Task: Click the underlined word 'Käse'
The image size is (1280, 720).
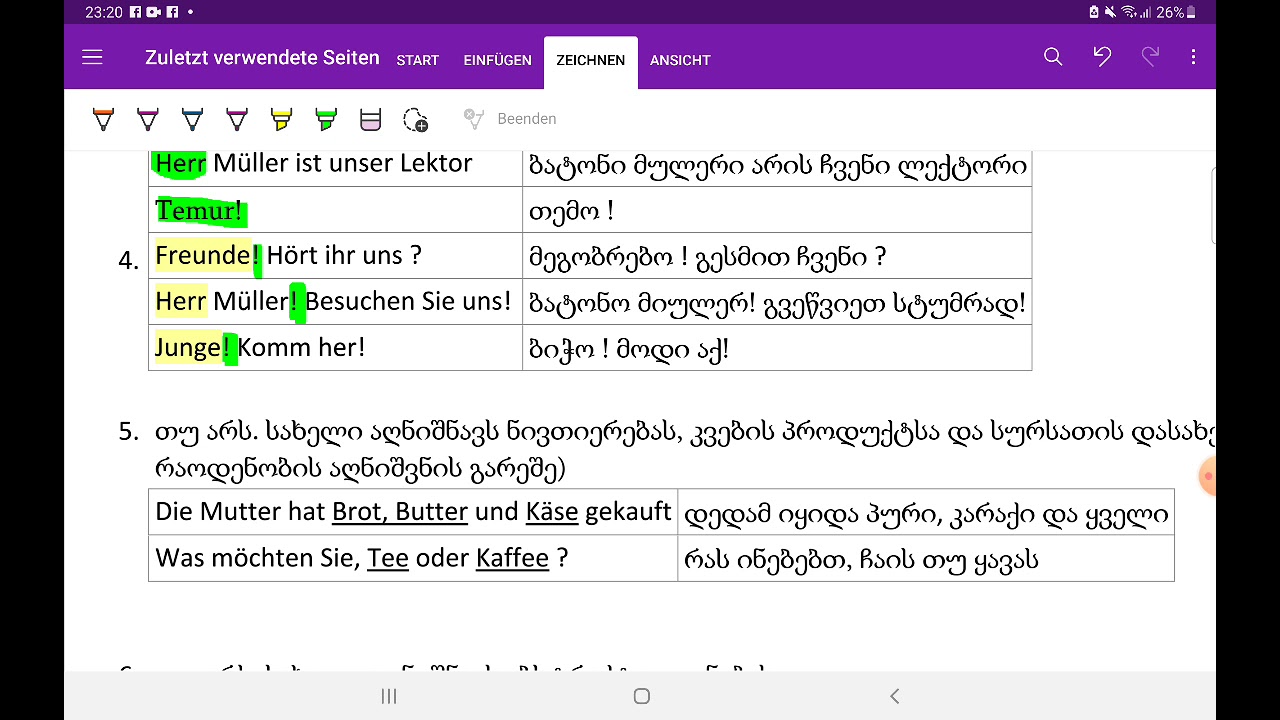Action: [x=552, y=512]
